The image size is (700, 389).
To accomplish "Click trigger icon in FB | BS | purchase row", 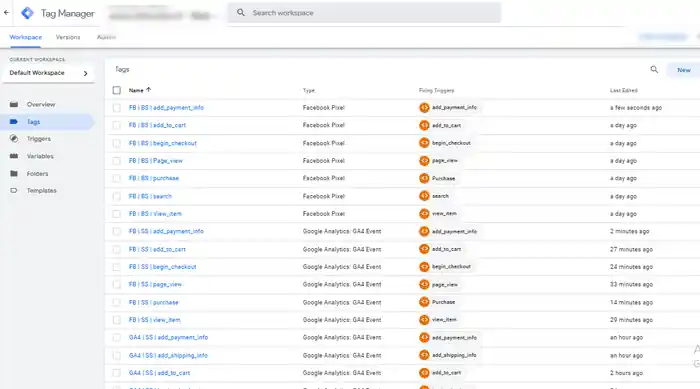I will point(424,178).
